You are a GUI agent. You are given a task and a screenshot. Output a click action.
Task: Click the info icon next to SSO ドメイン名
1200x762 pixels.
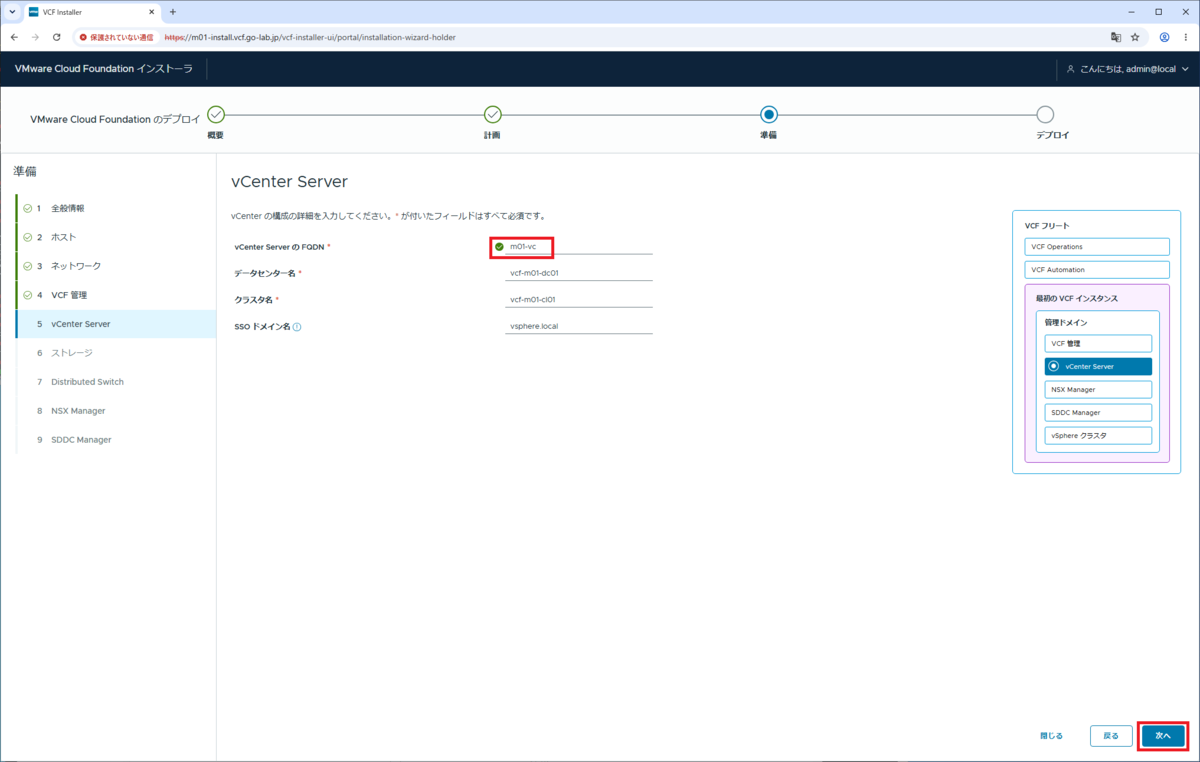coord(297,327)
